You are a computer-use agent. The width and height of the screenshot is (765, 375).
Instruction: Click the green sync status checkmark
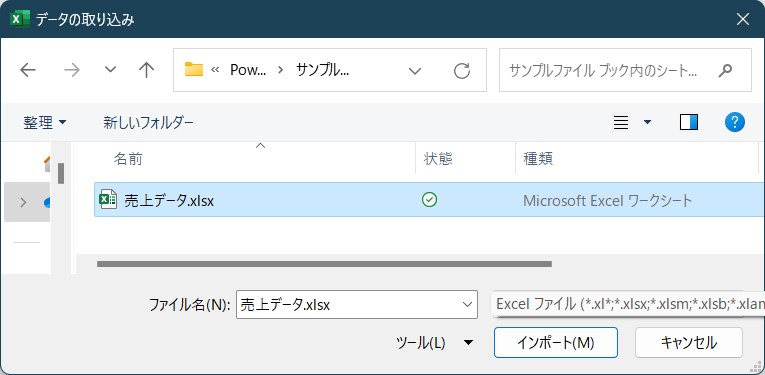pyautogui.click(x=429, y=199)
